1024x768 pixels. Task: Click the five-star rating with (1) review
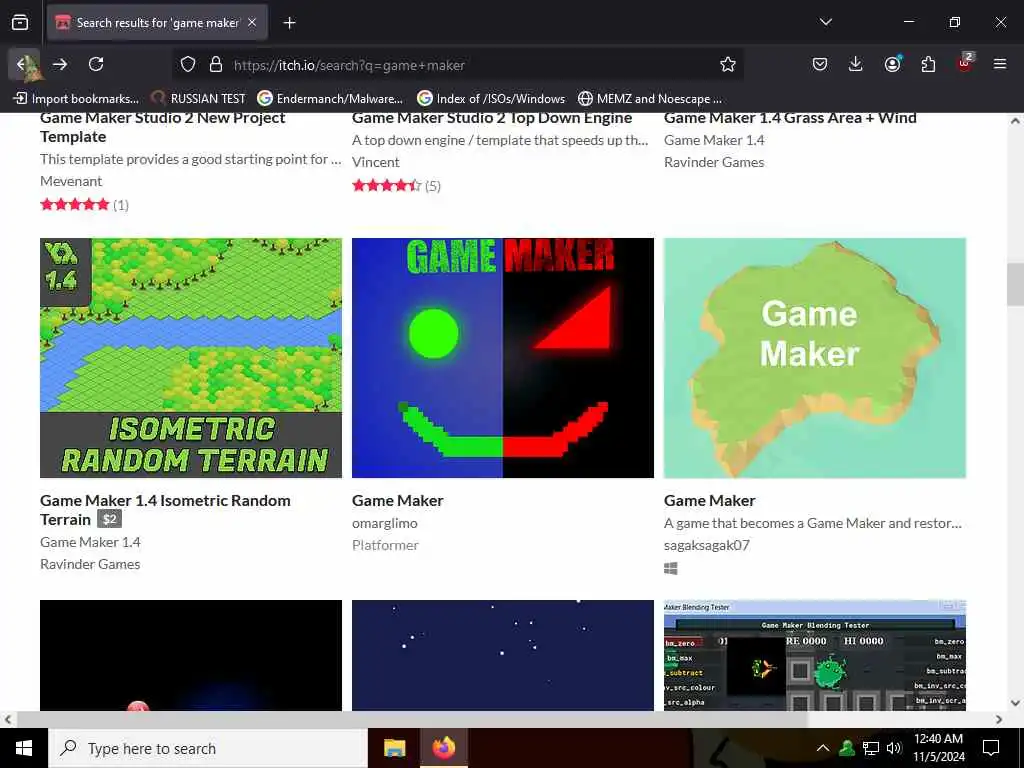point(84,205)
